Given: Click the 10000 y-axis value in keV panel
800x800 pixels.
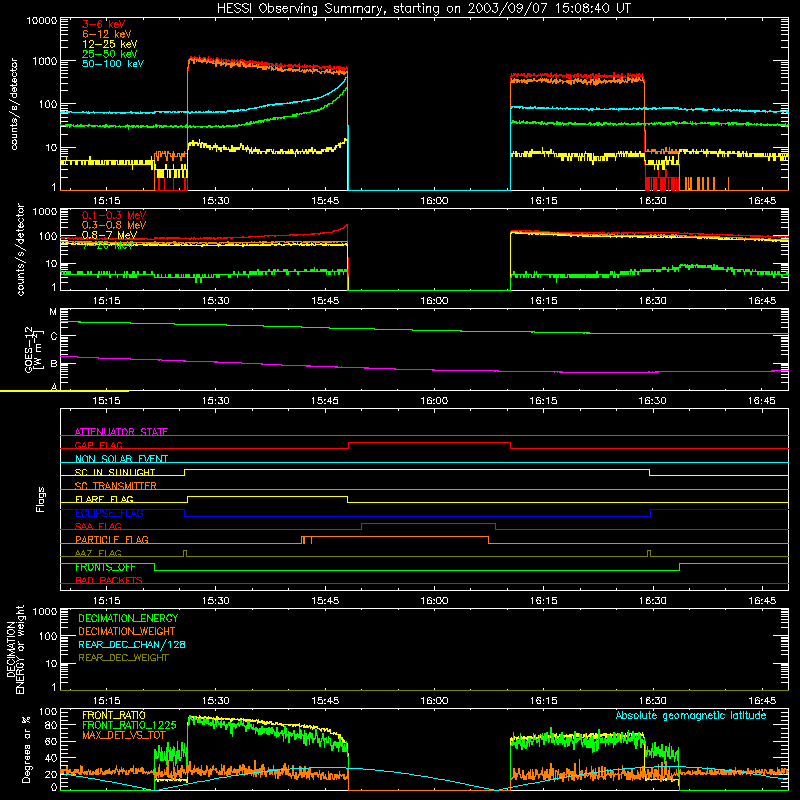Looking at the screenshot, I should (42, 21).
